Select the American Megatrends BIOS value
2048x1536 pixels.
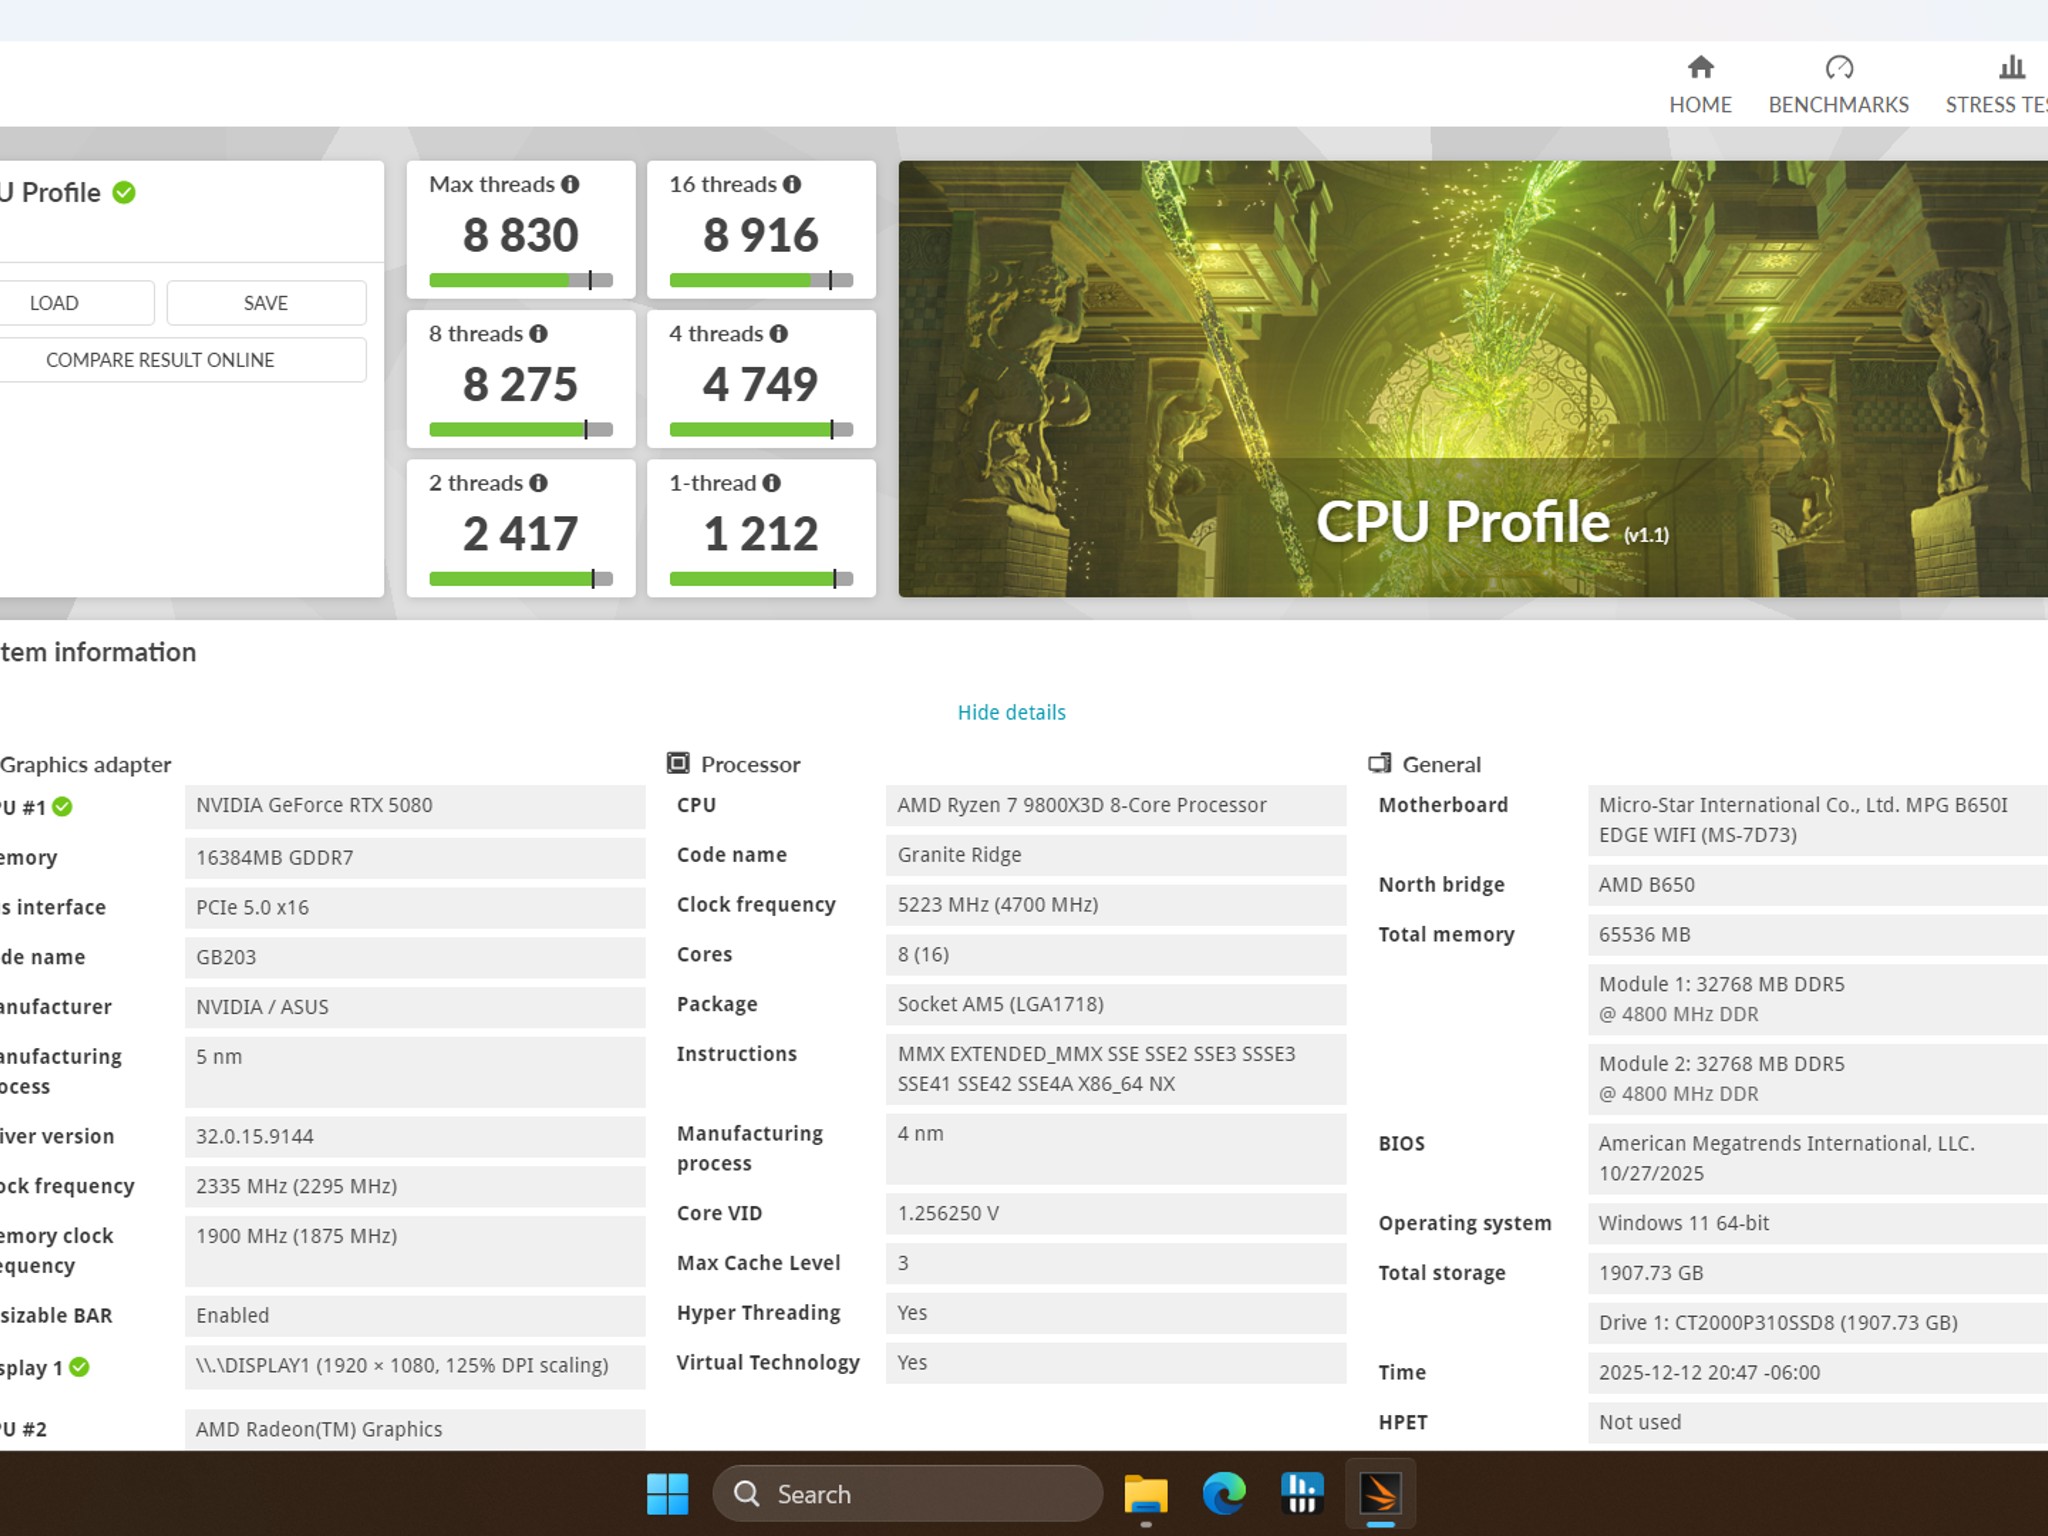coord(1818,1158)
